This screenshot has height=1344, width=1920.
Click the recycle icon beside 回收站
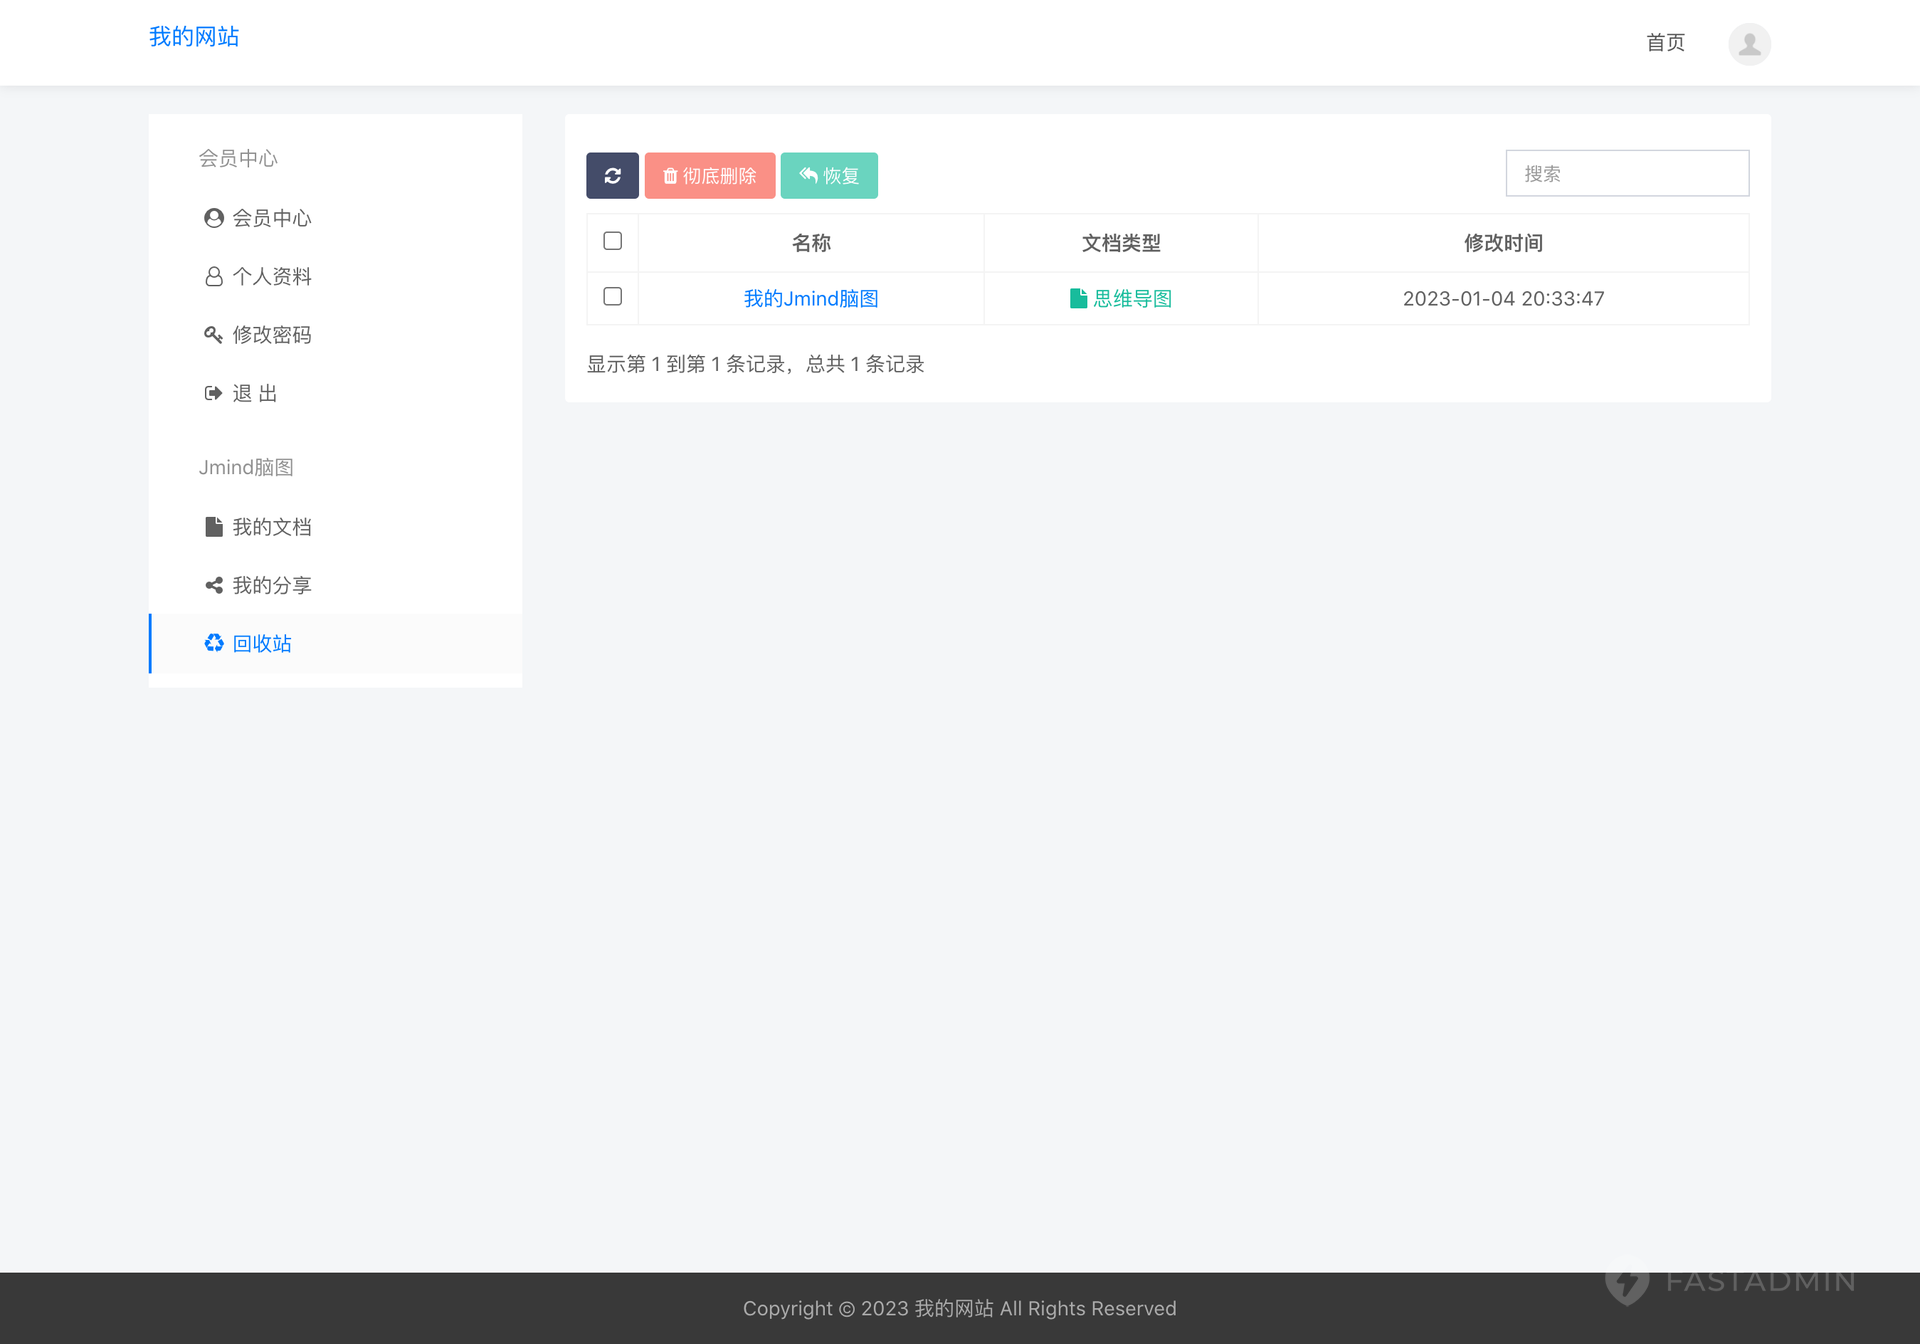pos(213,643)
